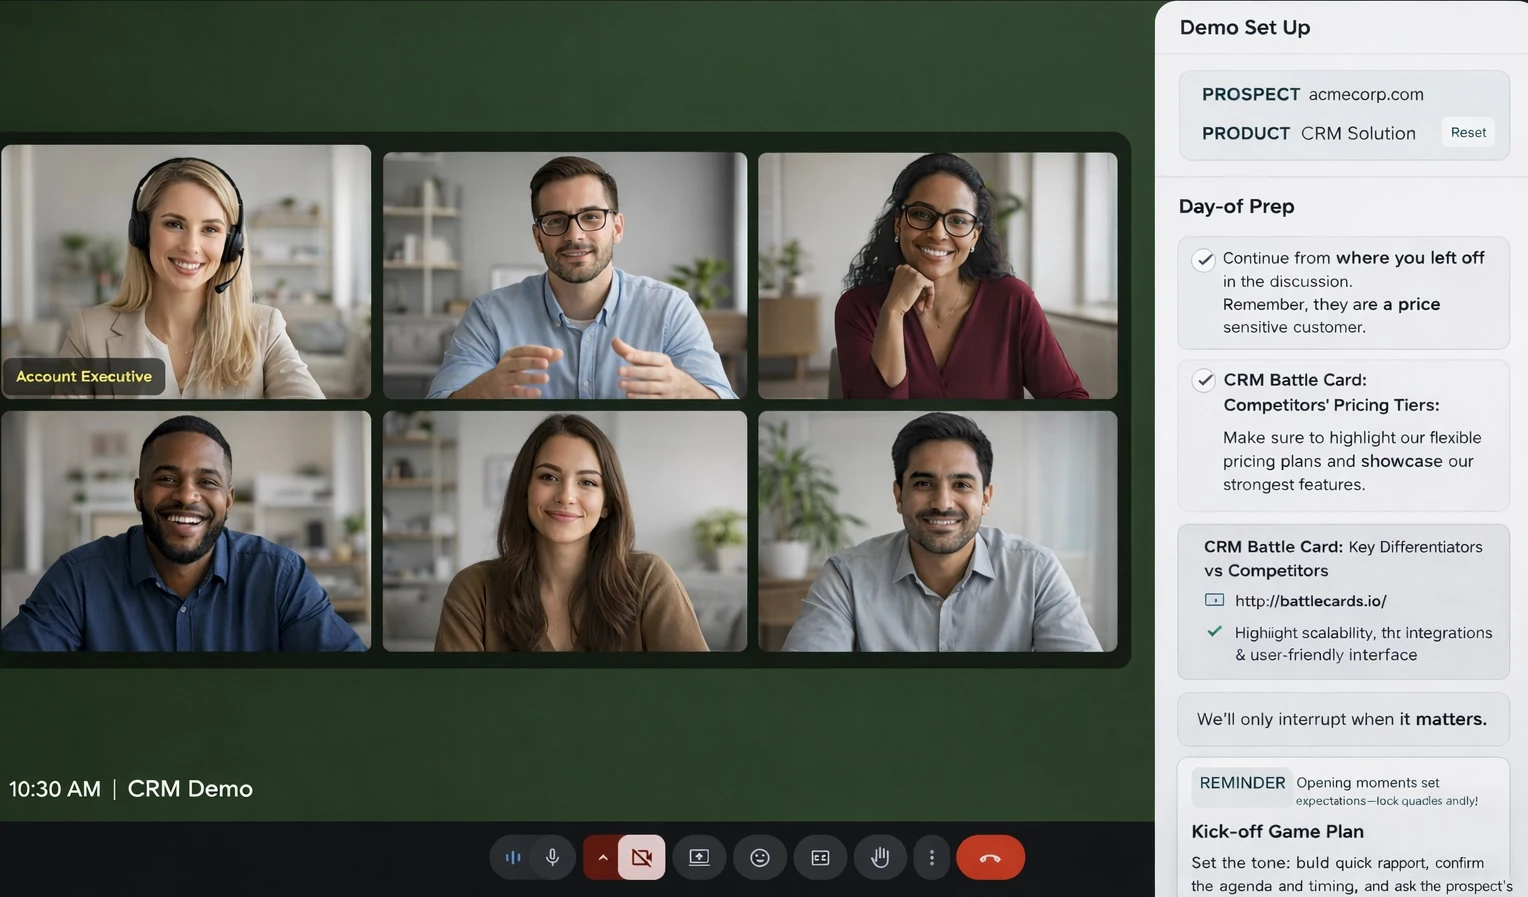This screenshot has height=897, width=1528.
Task: Toggle the CRM Battle Card prep checkmark
Action: click(x=1203, y=381)
